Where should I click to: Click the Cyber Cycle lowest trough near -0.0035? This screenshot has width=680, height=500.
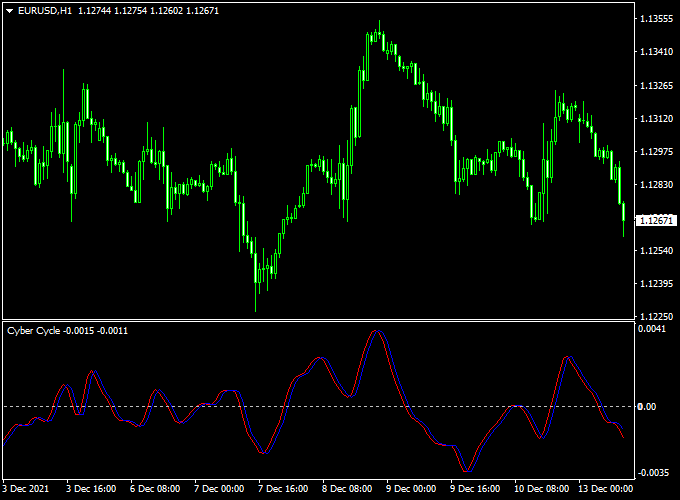point(468,469)
